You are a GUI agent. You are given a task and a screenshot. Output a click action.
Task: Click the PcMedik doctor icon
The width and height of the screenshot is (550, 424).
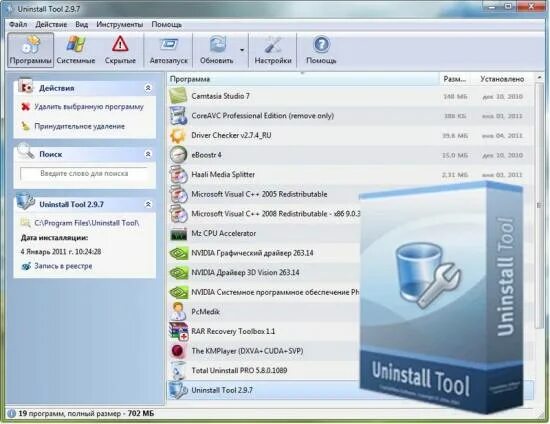[179, 311]
